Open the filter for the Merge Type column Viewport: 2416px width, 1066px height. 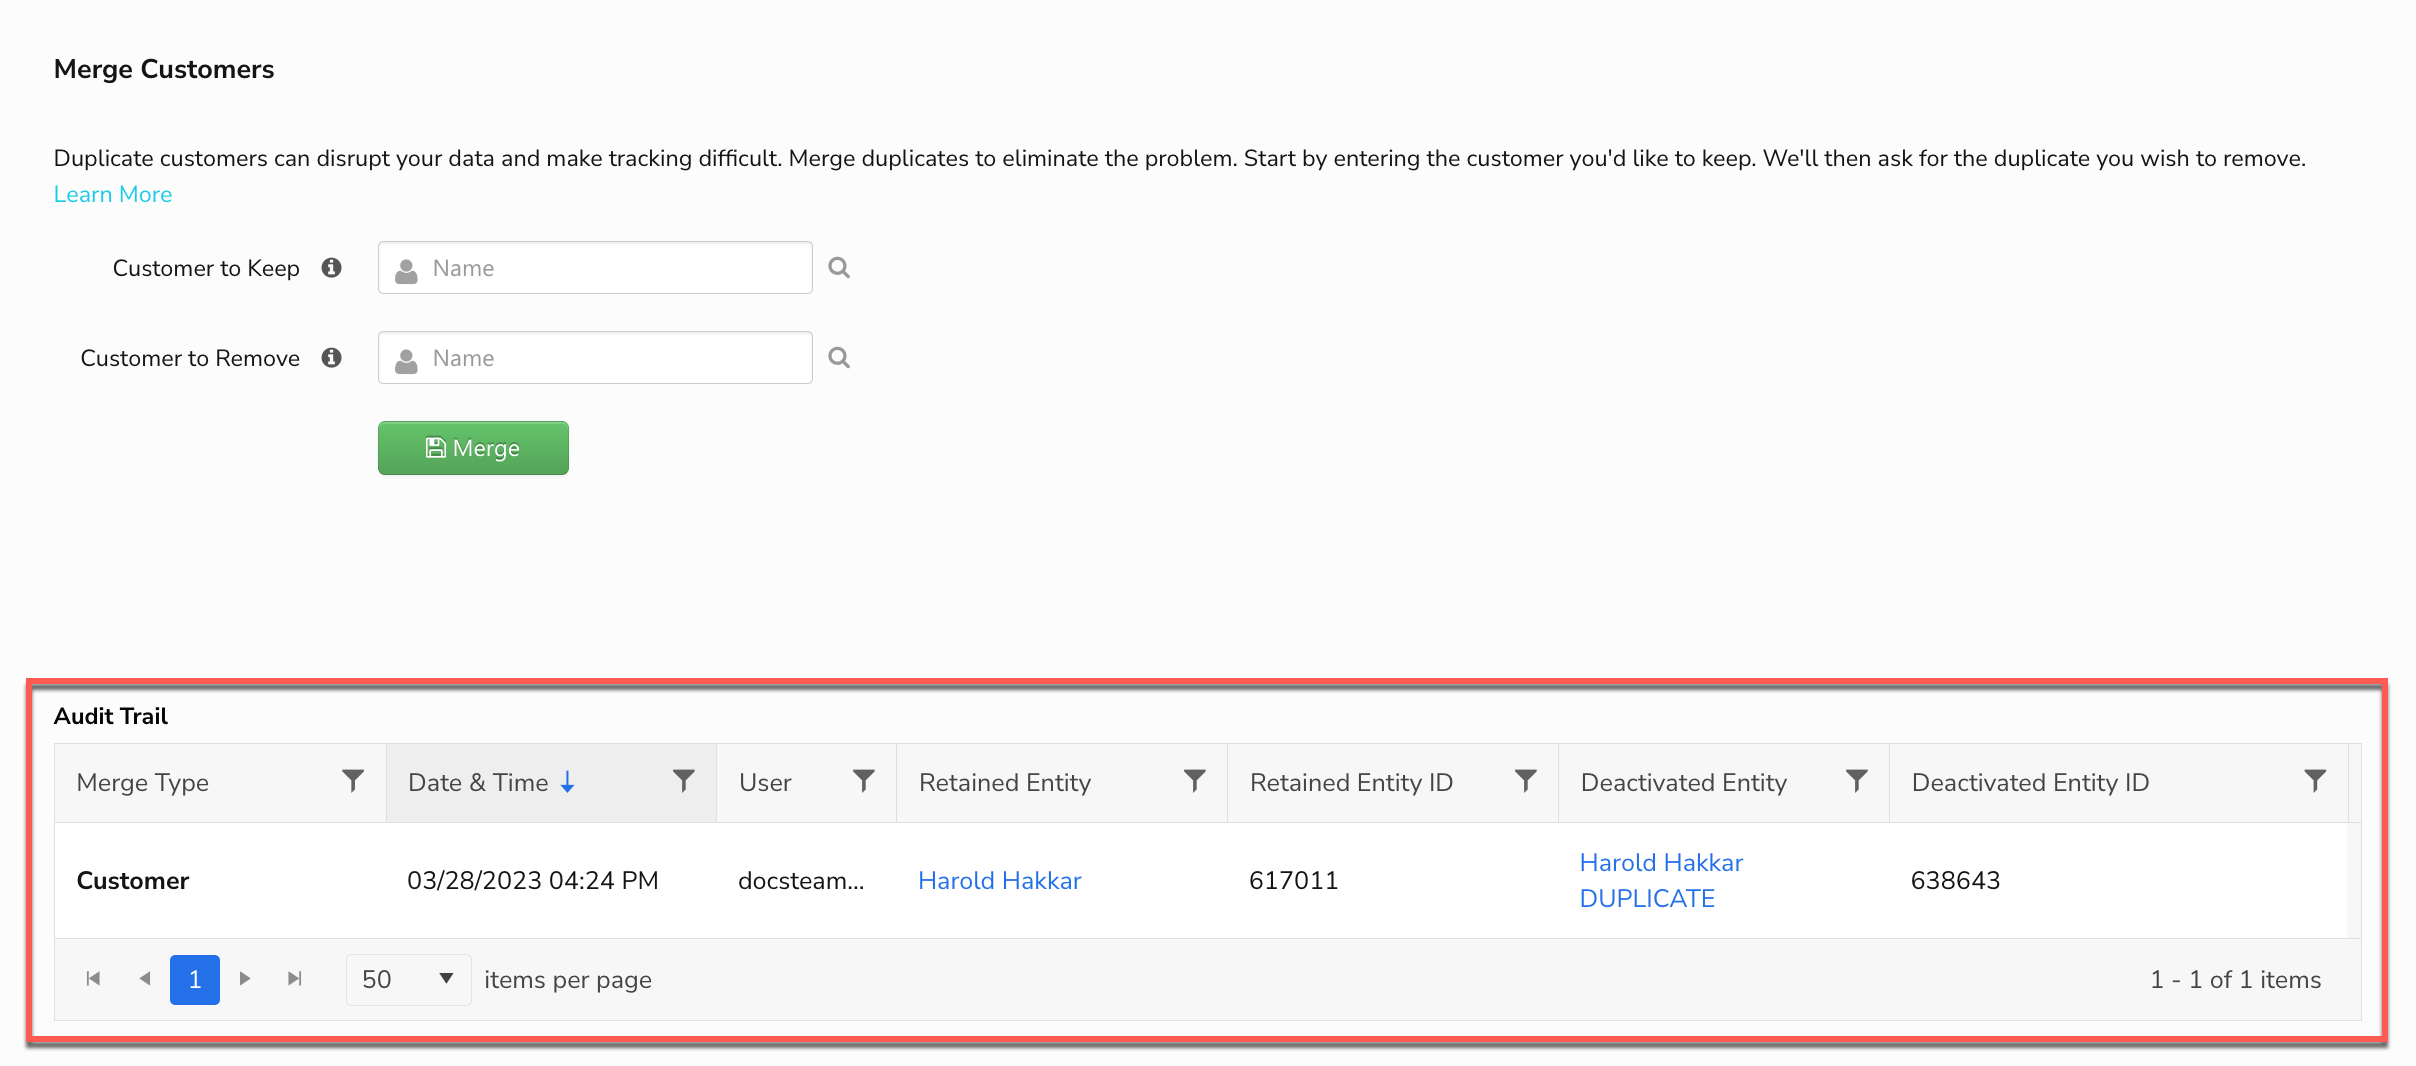[x=352, y=781]
